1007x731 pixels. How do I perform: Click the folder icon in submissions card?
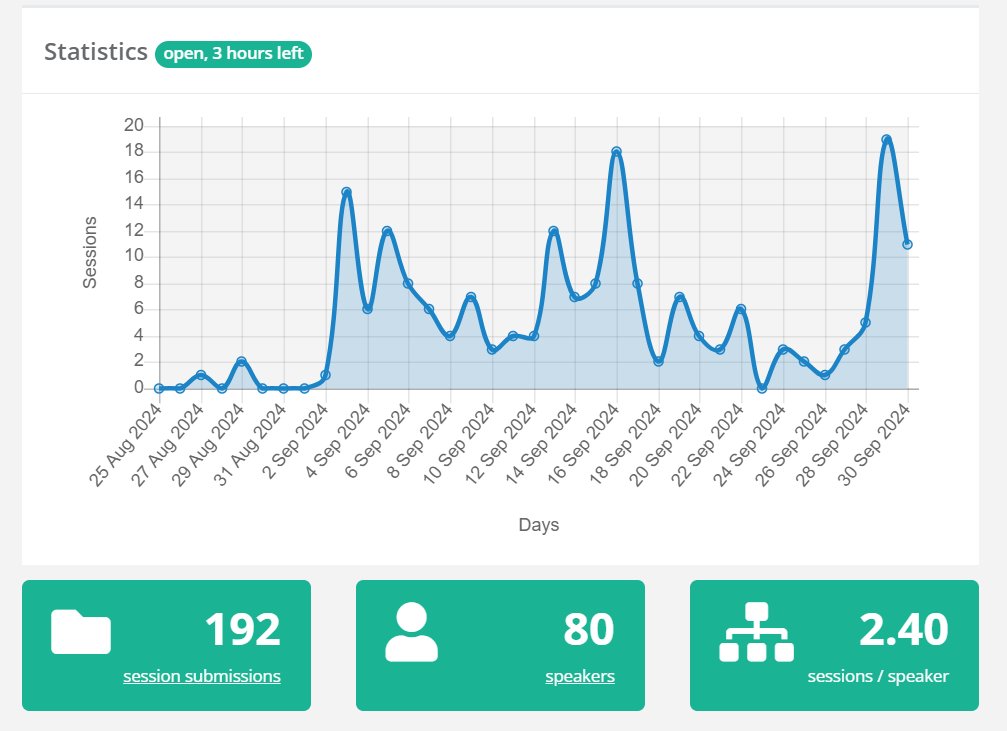[x=81, y=632]
